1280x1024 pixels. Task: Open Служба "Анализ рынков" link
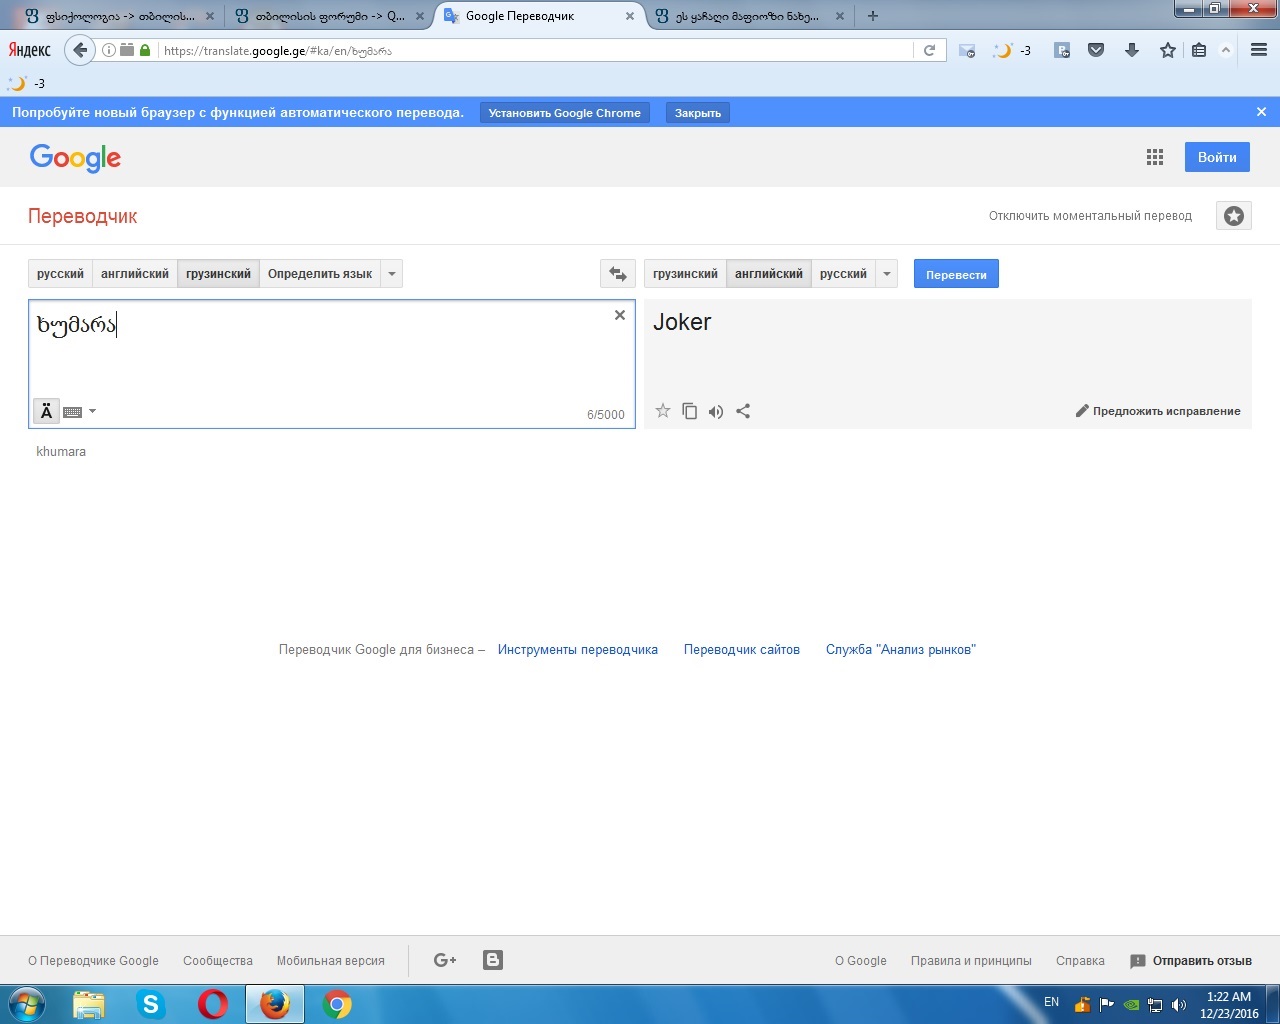[x=901, y=650]
